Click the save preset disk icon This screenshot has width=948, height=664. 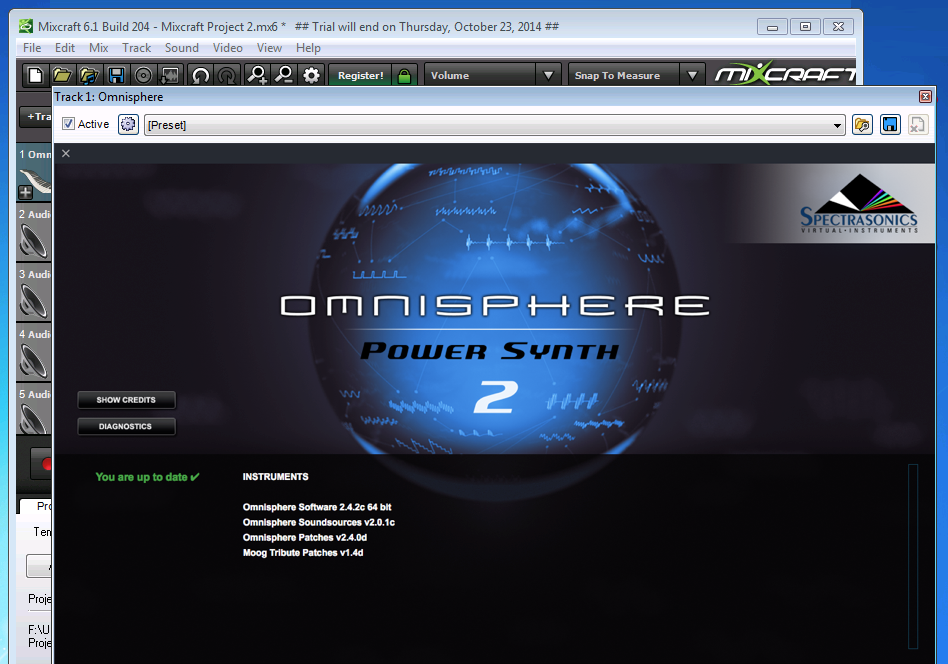click(890, 125)
